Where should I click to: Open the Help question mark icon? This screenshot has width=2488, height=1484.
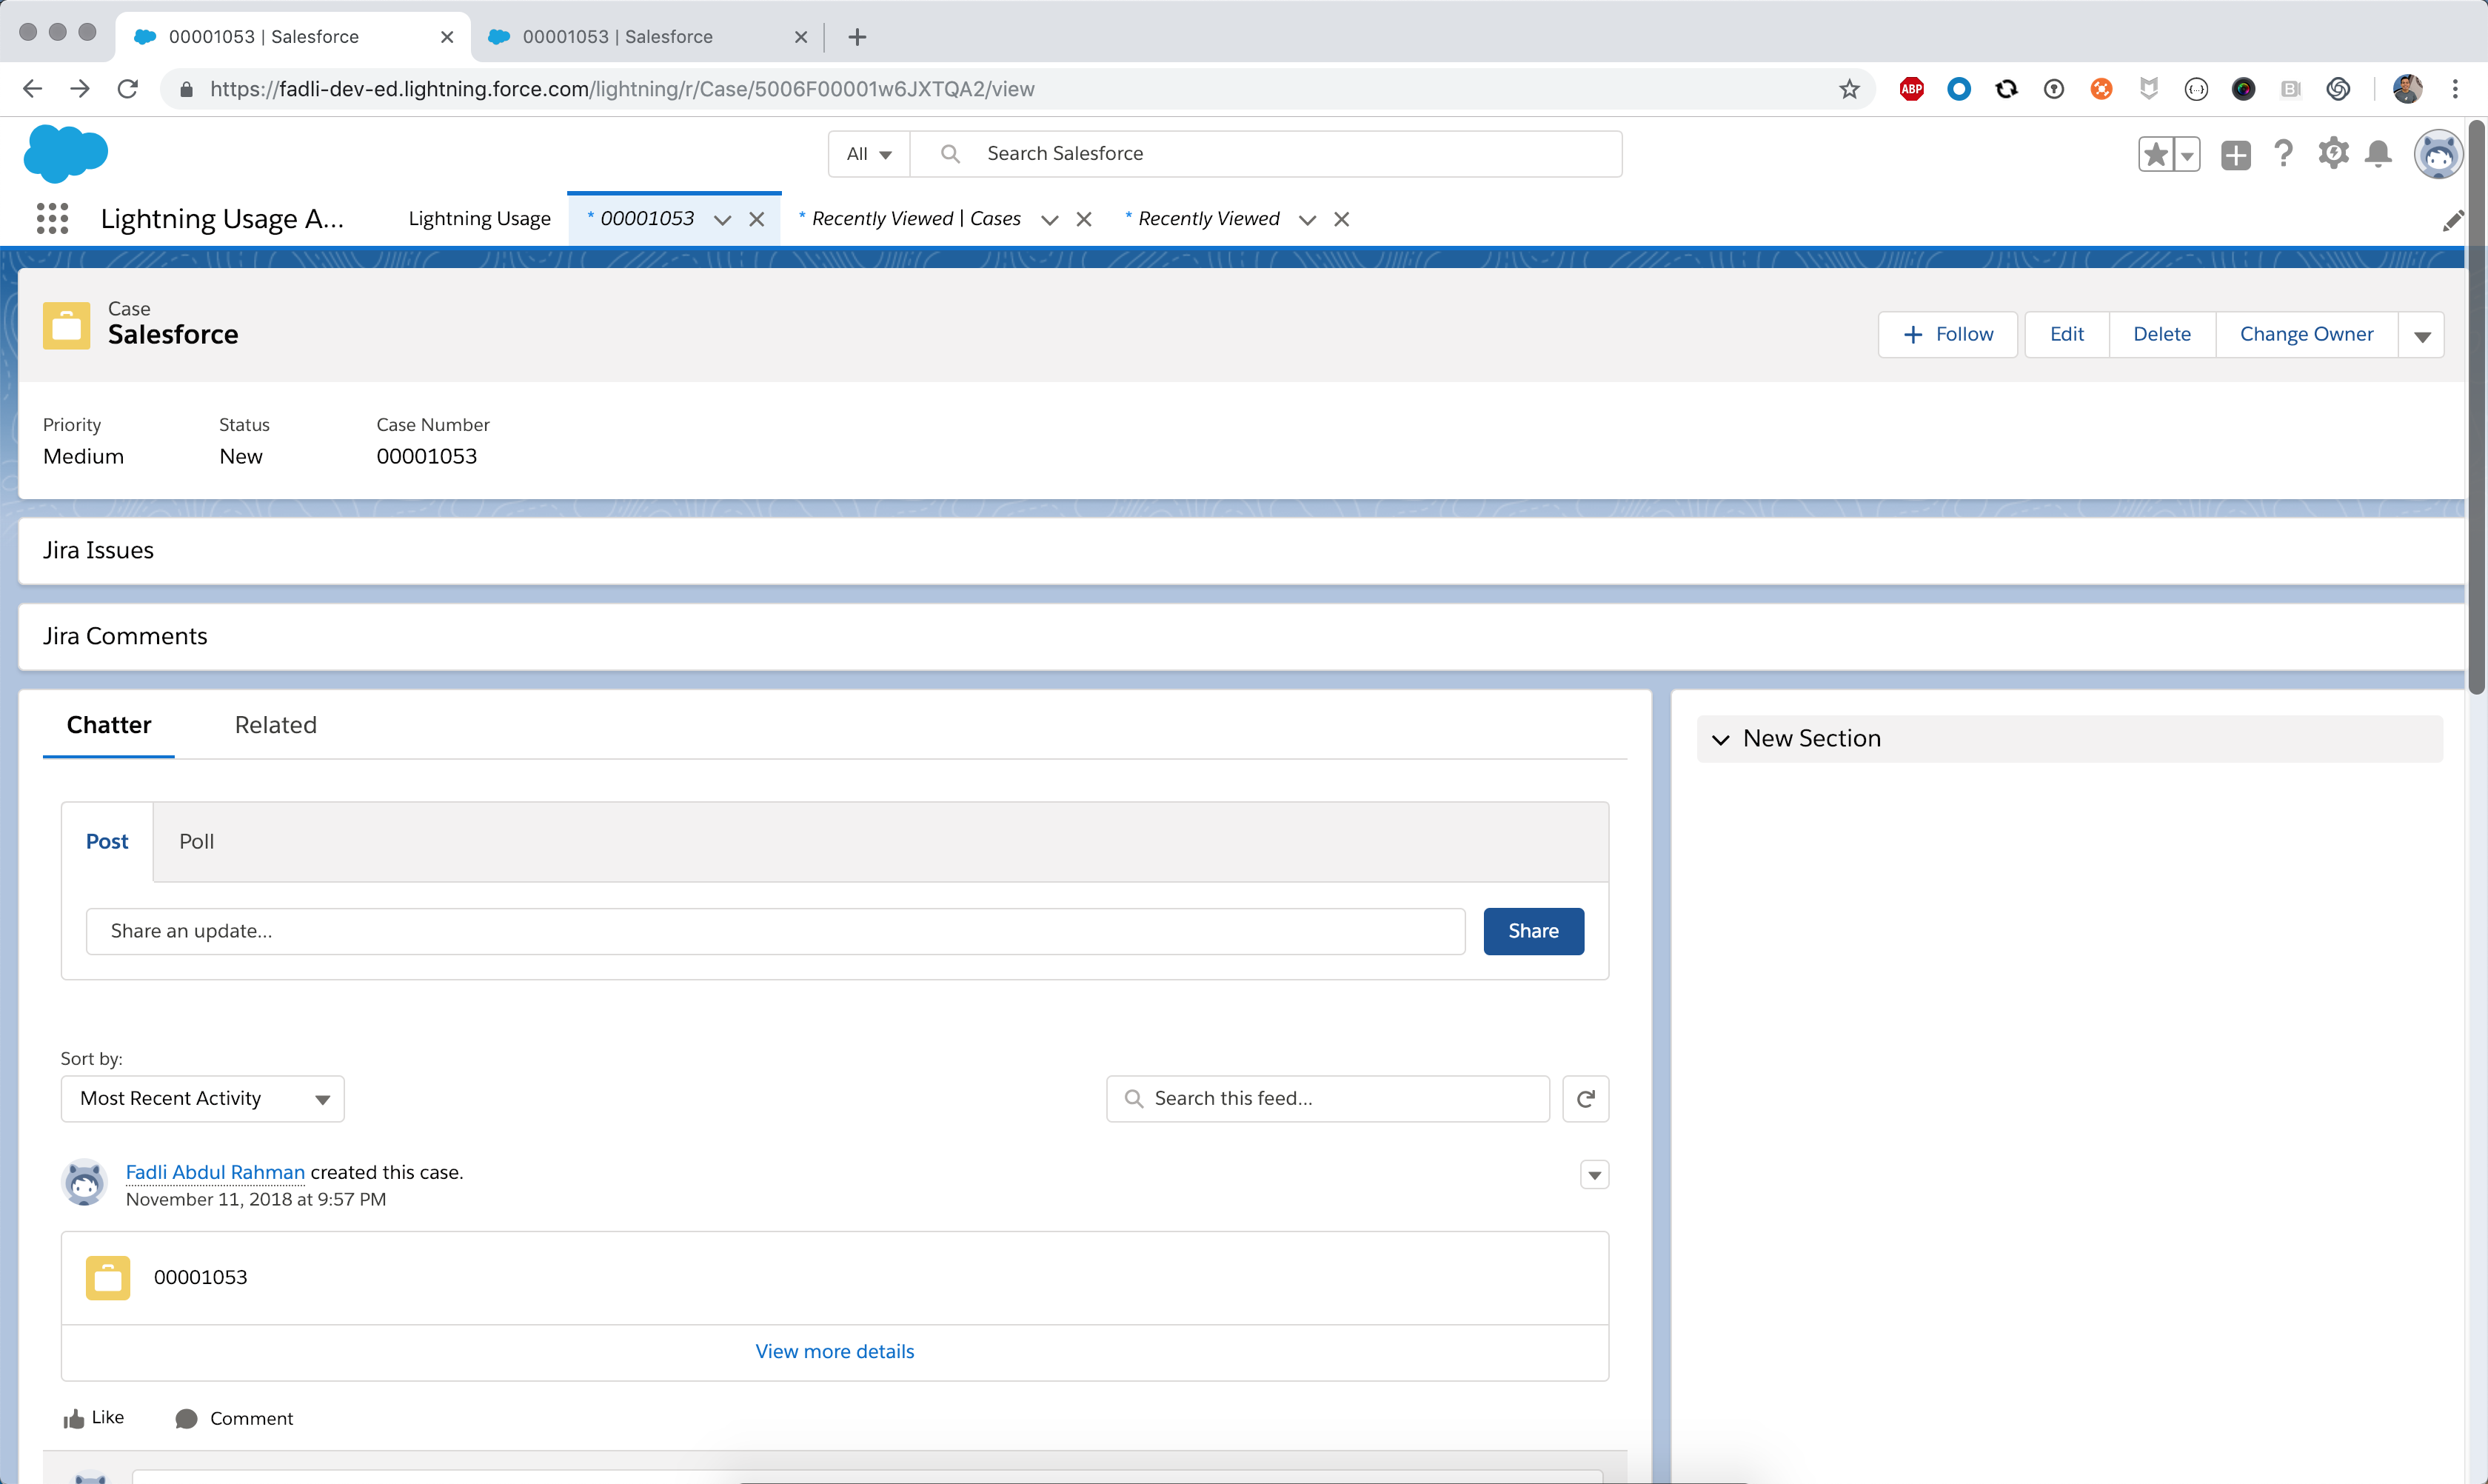tap(2283, 153)
